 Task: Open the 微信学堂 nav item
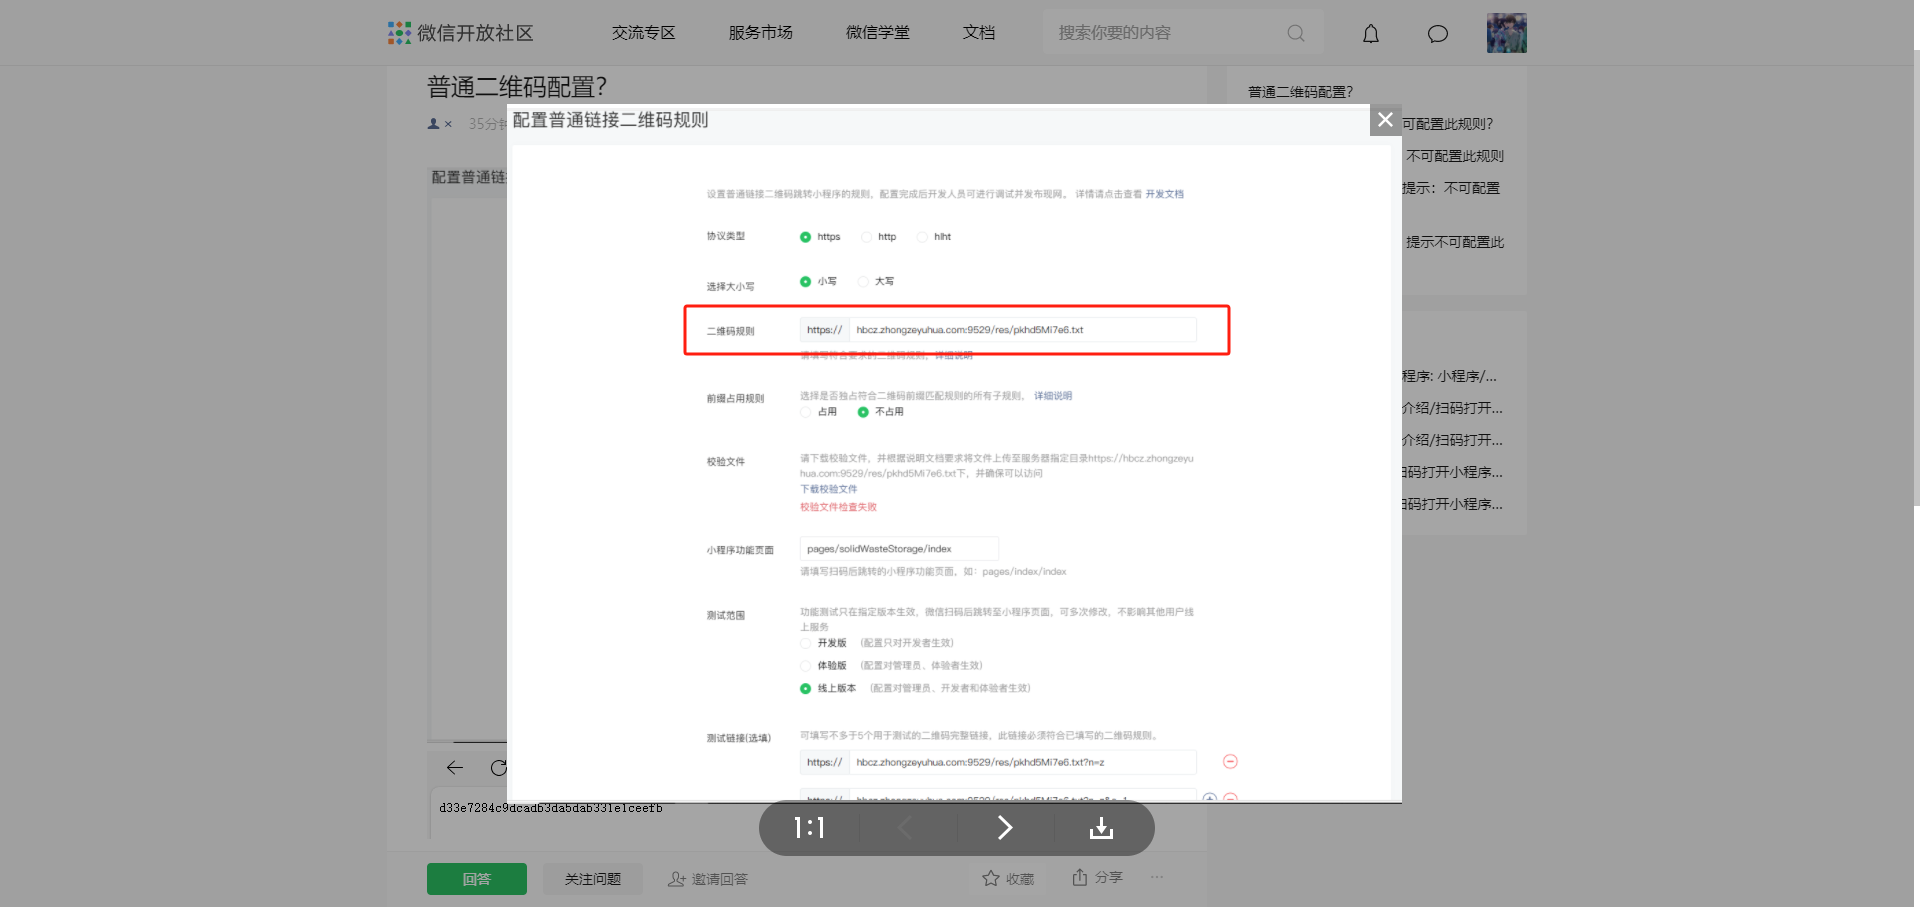[878, 33]
